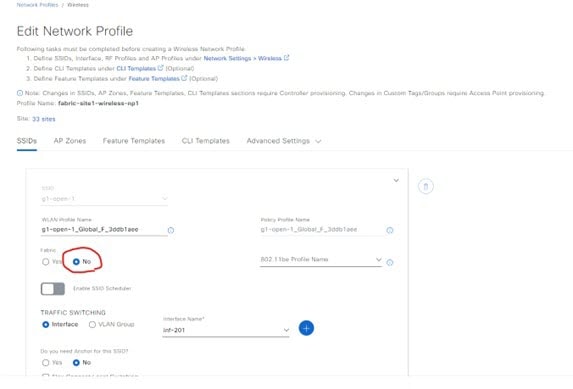Click info icon next to Policy Profile Name
Screen dimensions: 573x389
(x=390, y=230)
